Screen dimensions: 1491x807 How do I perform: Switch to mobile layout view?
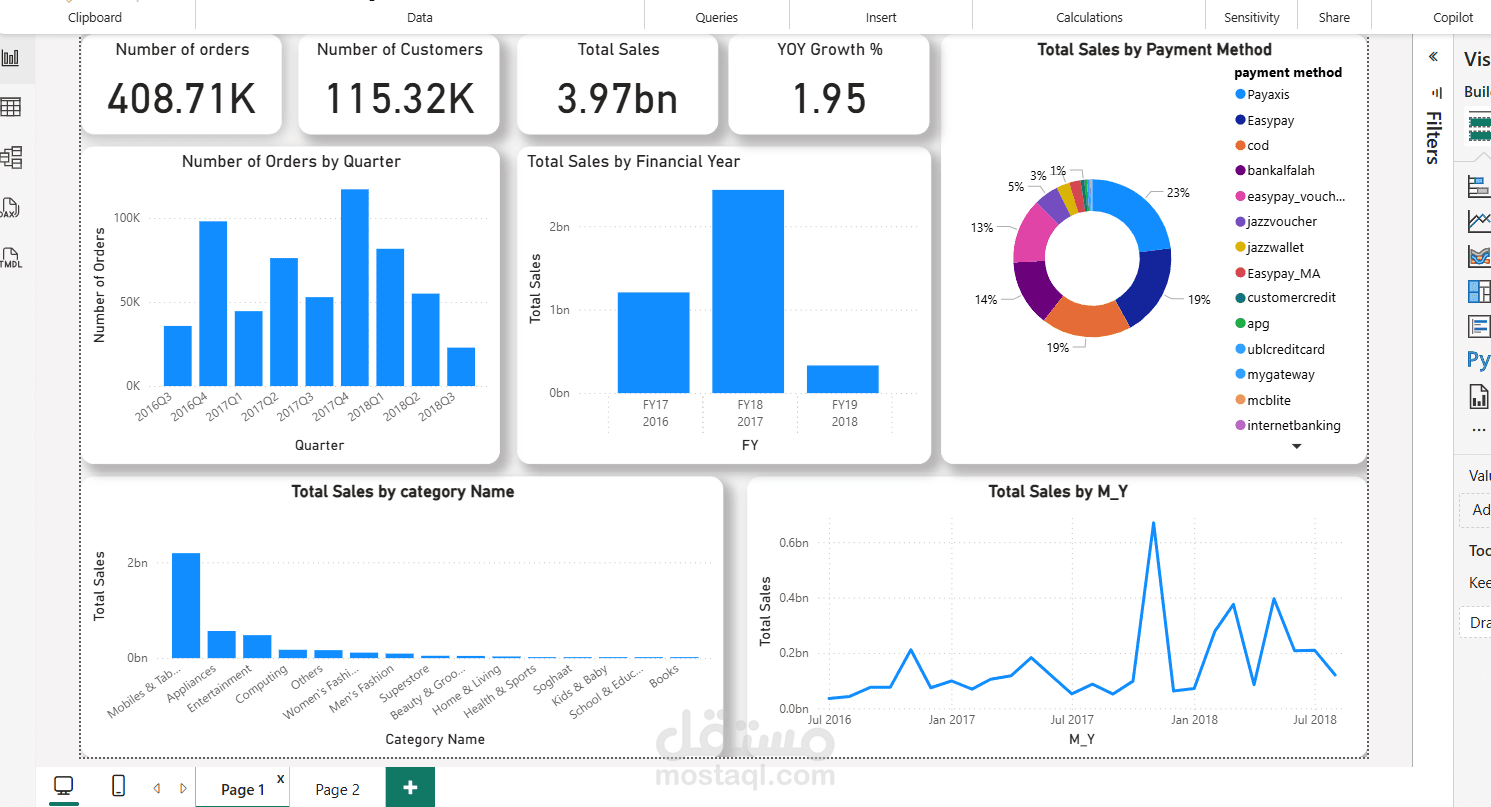(x=117, y=786)
